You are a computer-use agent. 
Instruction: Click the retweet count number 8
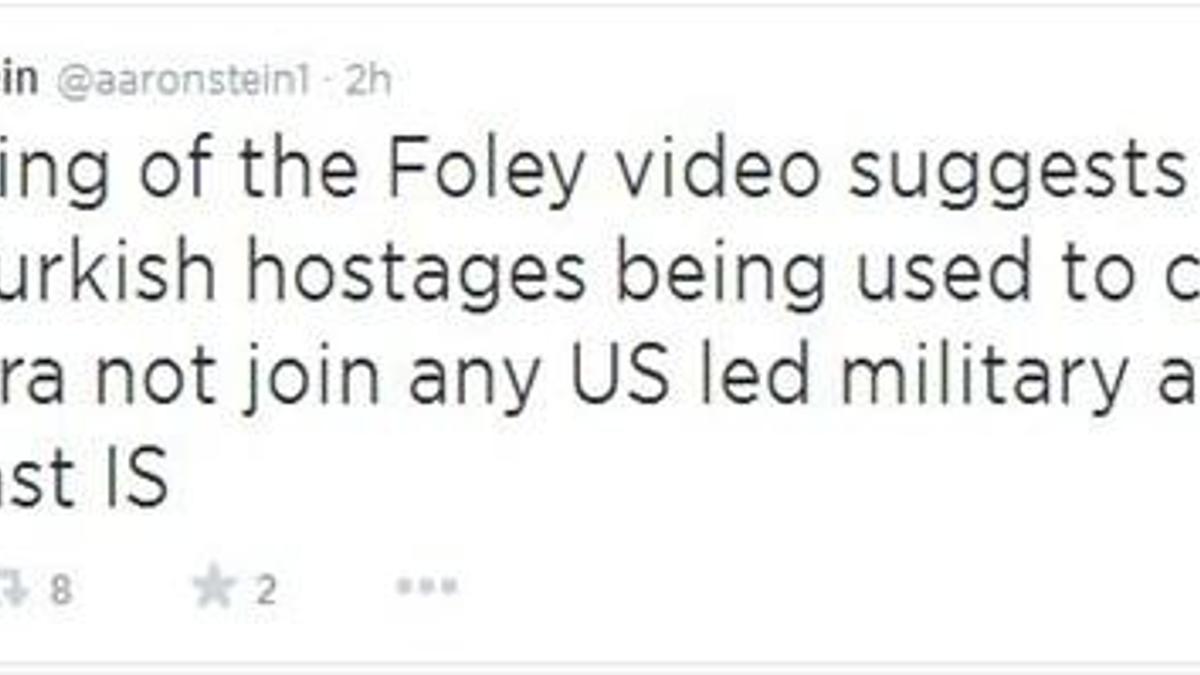(61, 590)
